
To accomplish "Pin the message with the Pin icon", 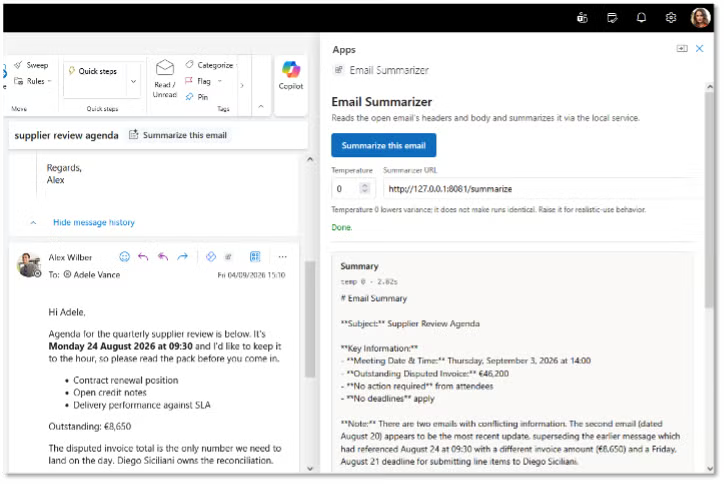I will (x=197, y=97).
